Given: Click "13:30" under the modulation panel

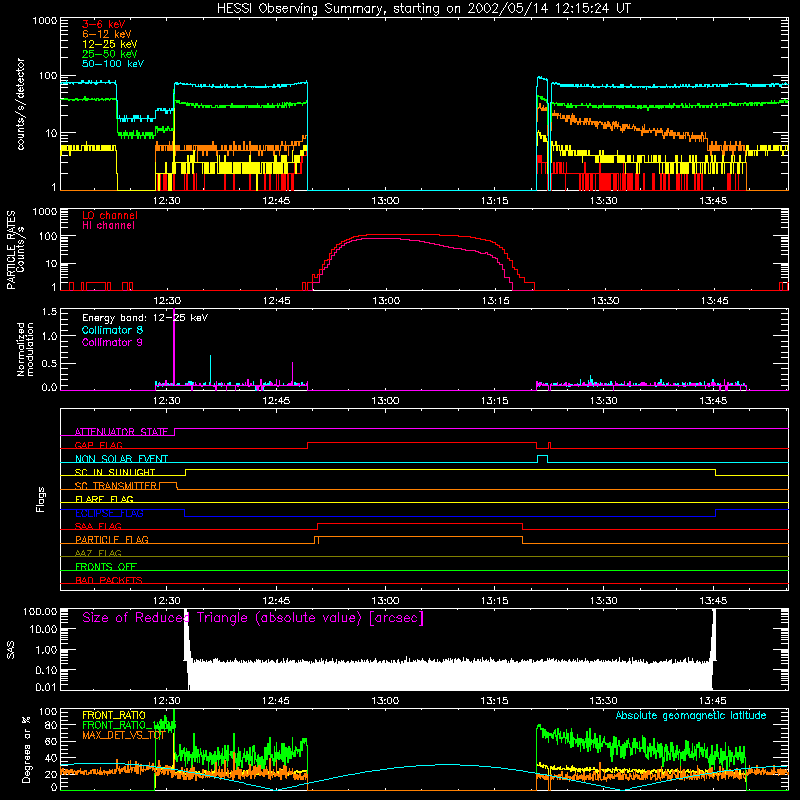Looking at the screenshot, I should [604, 401].
